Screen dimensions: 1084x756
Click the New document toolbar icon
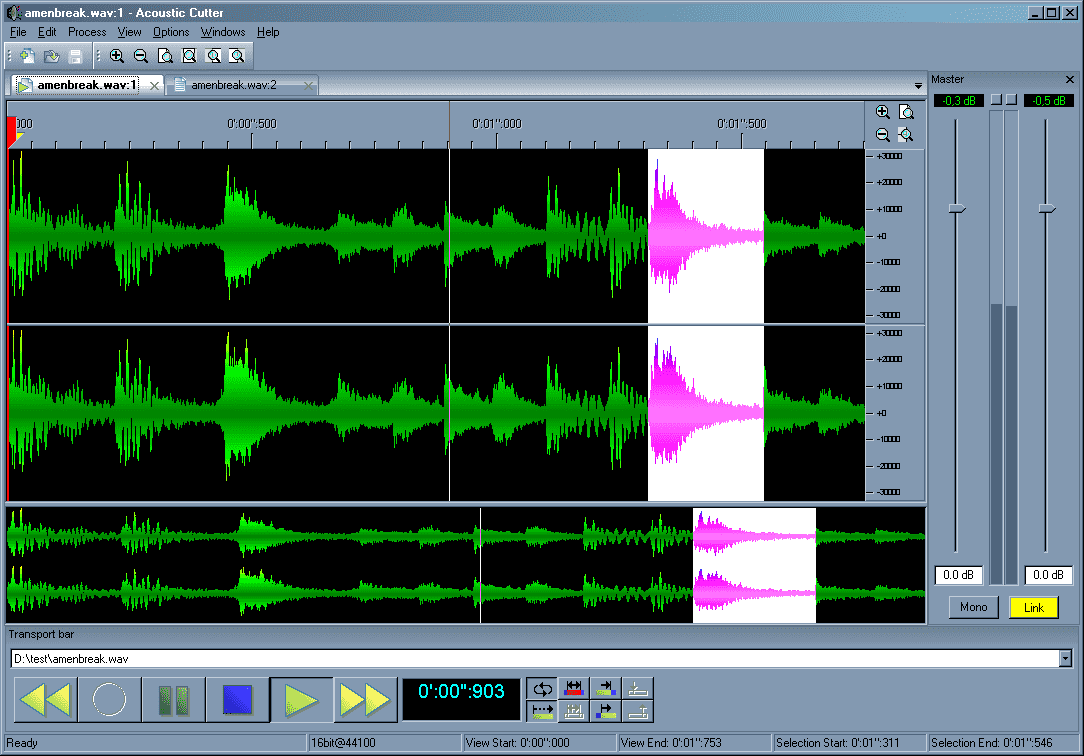pyautogui.click(x=27, y=56)
